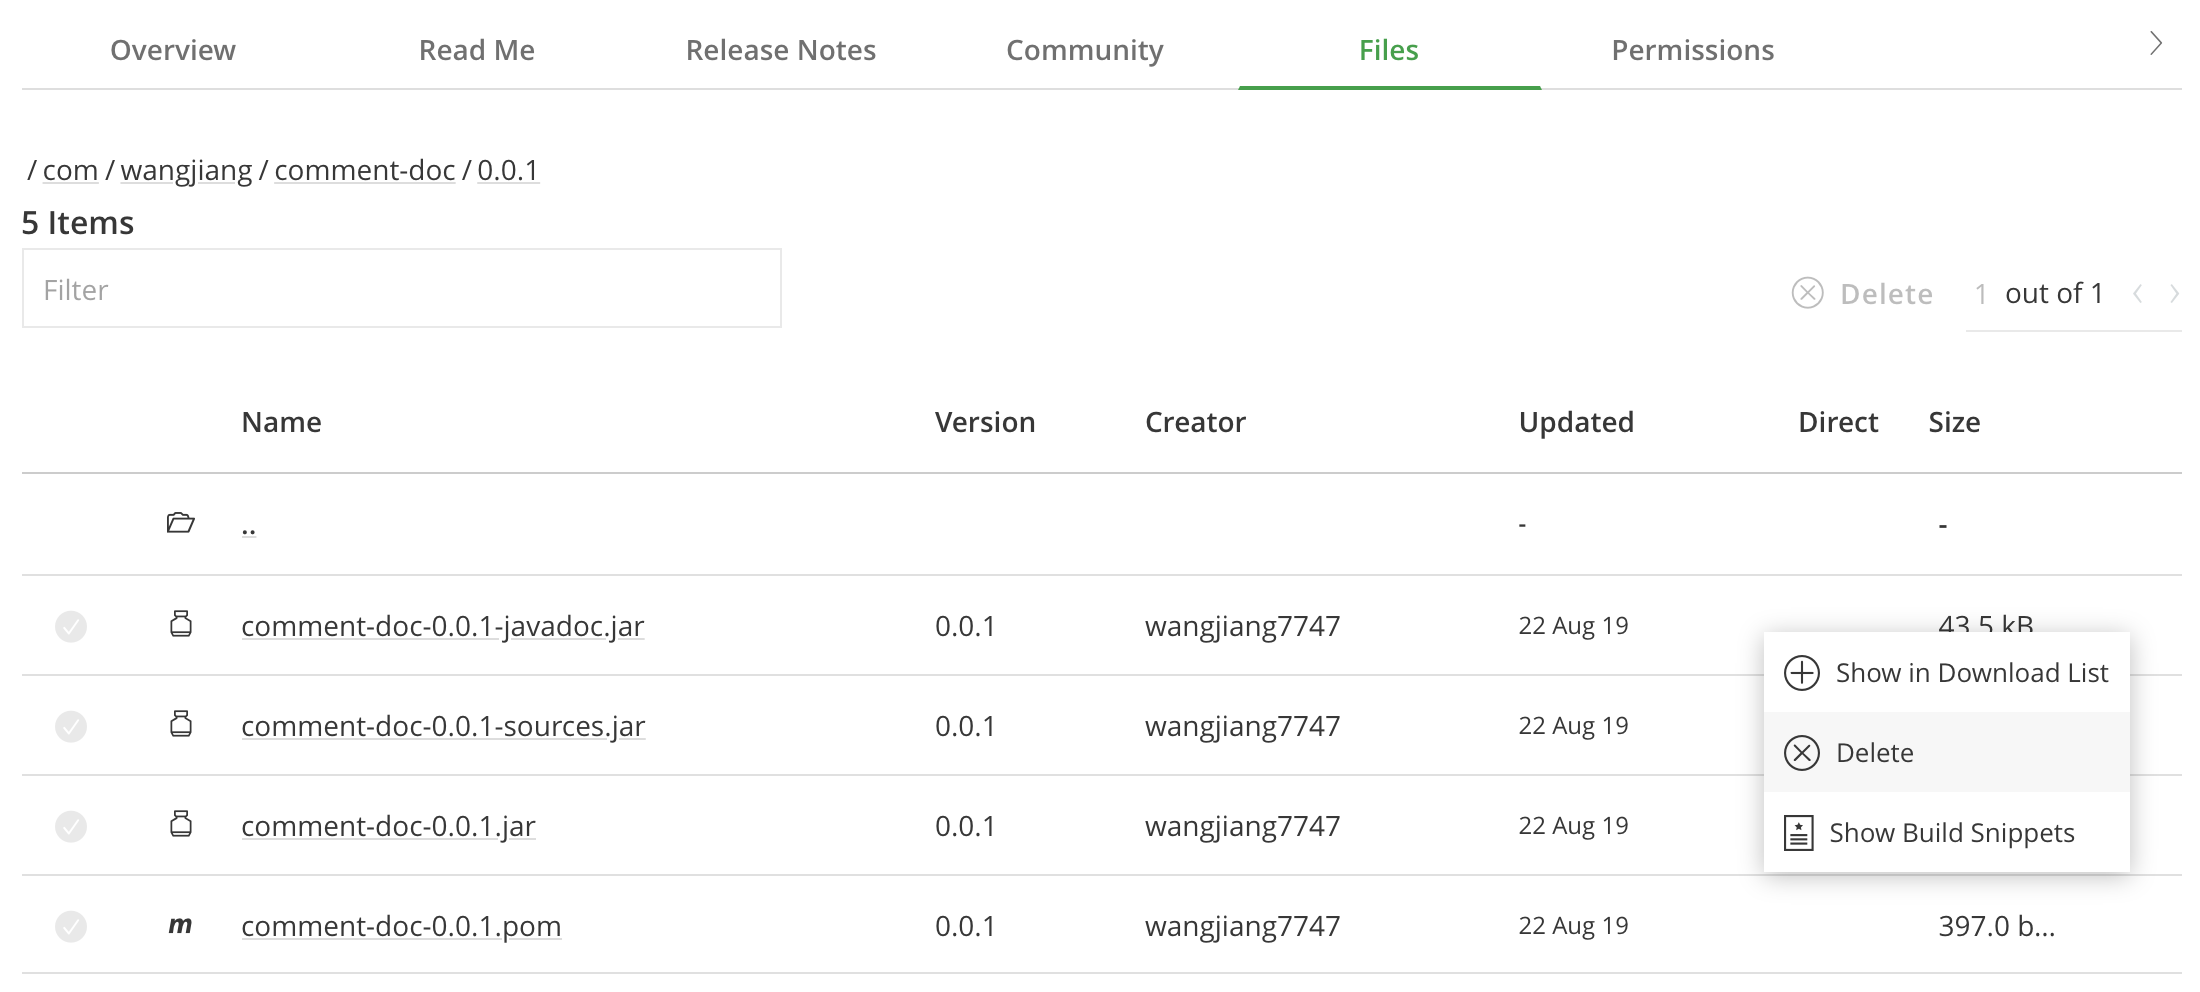Click the 0.0.1 breadcrumb link
2200x992 pixels.
click(x=508, y=170)
